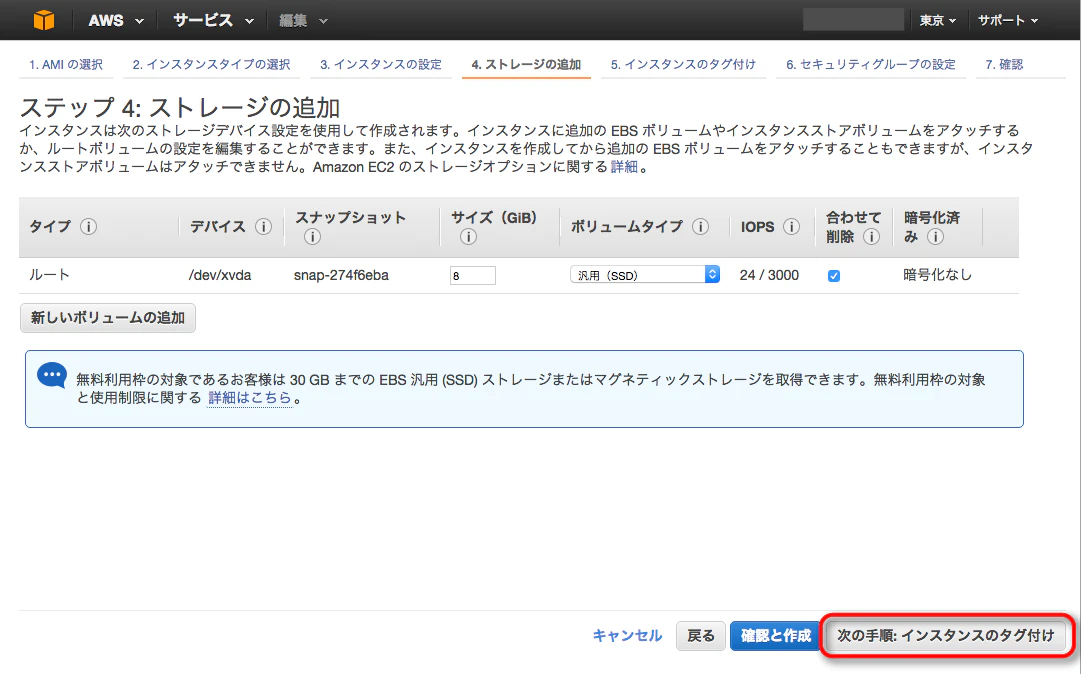This screenshot has width=1081, height=674.
Task: Open the サポート menu
Action: tap(1008, 21)
